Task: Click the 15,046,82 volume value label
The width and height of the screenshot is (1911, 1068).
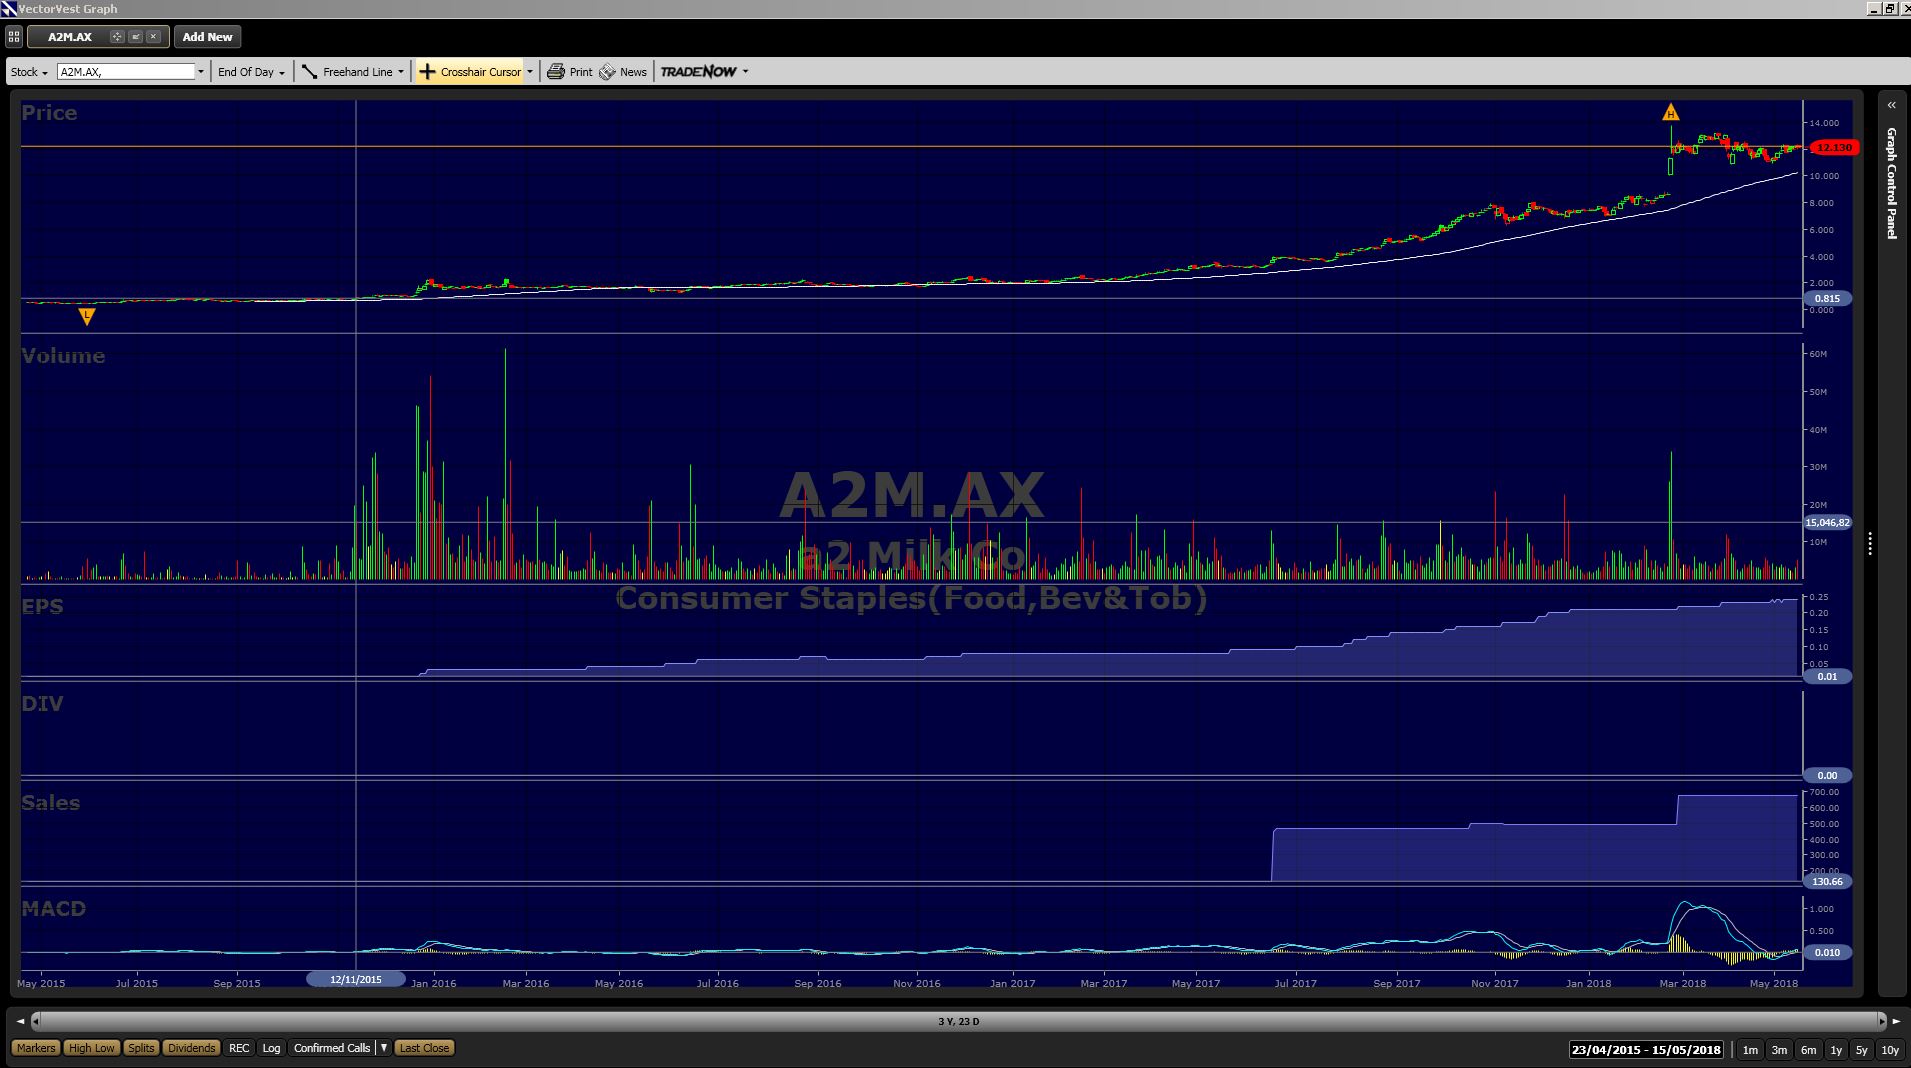Action: (x=1827, y=522)
